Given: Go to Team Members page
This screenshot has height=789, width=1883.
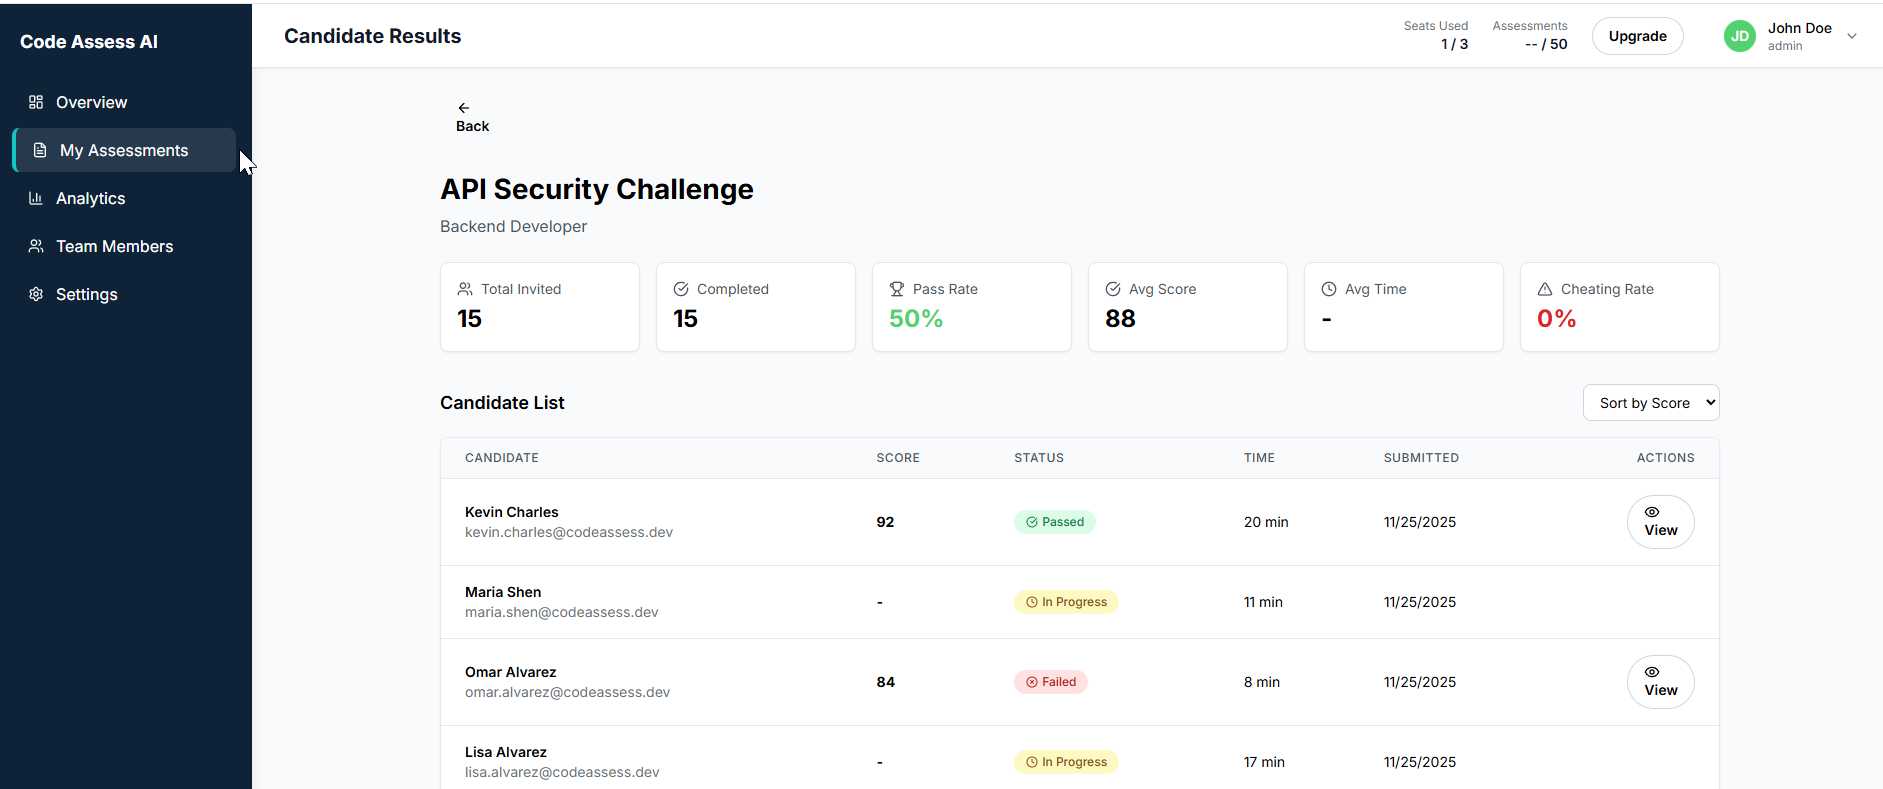Looking at the screenshot, I should coord(114,246).
